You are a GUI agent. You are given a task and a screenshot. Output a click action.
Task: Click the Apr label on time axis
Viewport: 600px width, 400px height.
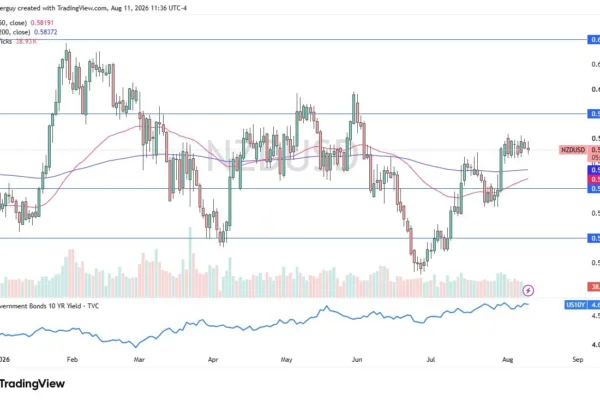point(213,359)
